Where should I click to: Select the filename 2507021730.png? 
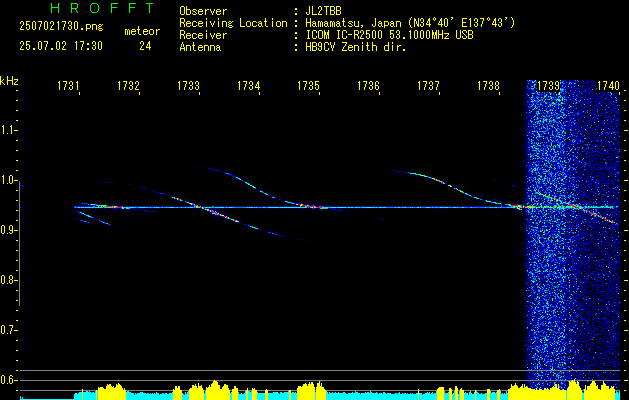click(x=61, y=27)
